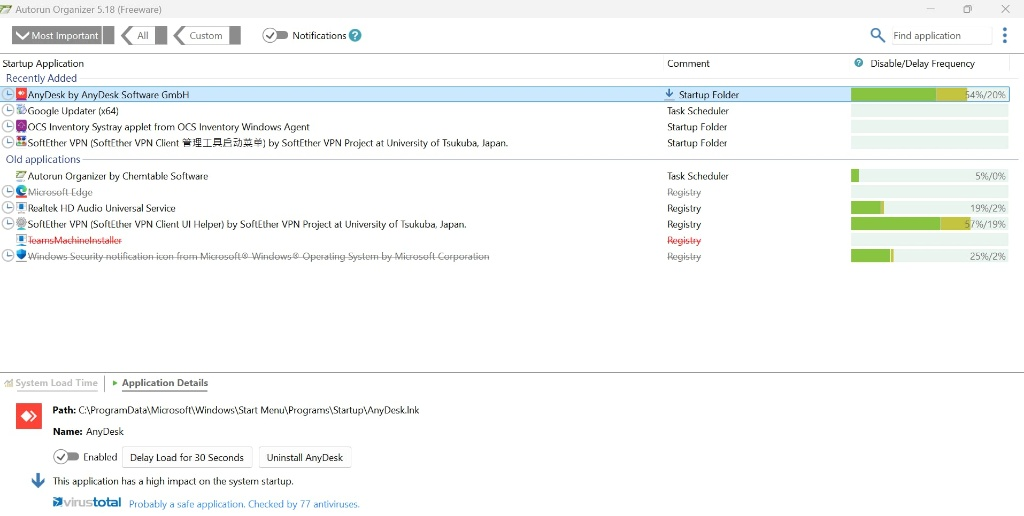The height and width of the screenshot is (516, 1024).
Task: Click Windows Security notification shield icon
Action: pyautogui.click(x=22, y=256)
